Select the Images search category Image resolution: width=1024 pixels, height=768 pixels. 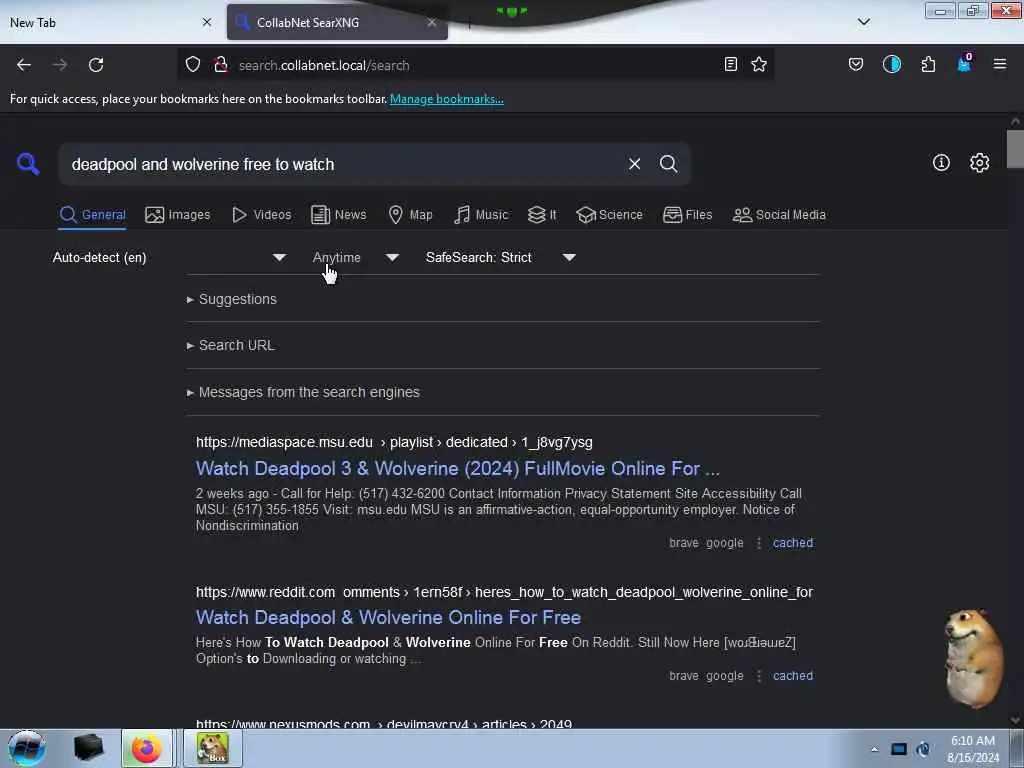point(178,214)
